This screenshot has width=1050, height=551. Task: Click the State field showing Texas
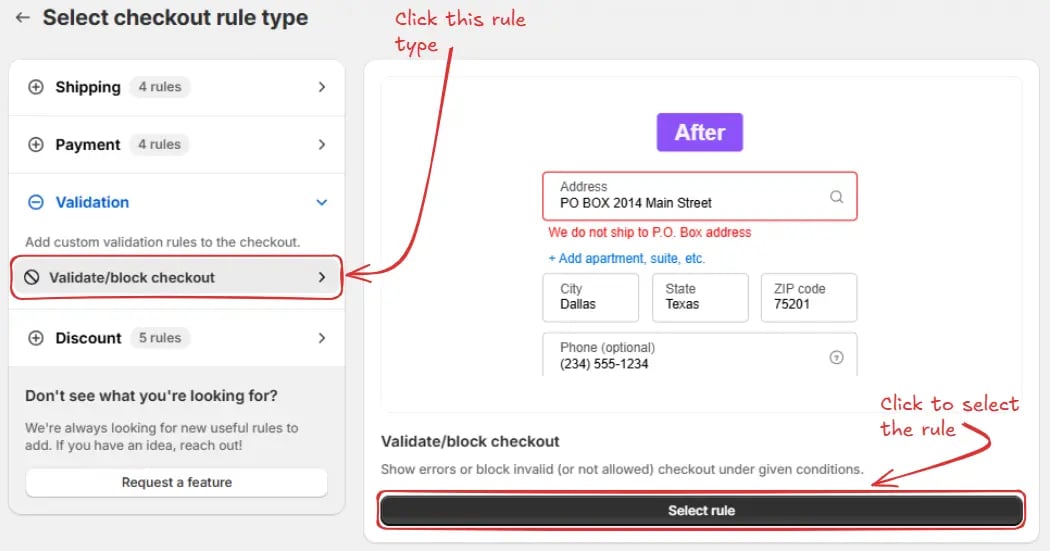[700, 297]
